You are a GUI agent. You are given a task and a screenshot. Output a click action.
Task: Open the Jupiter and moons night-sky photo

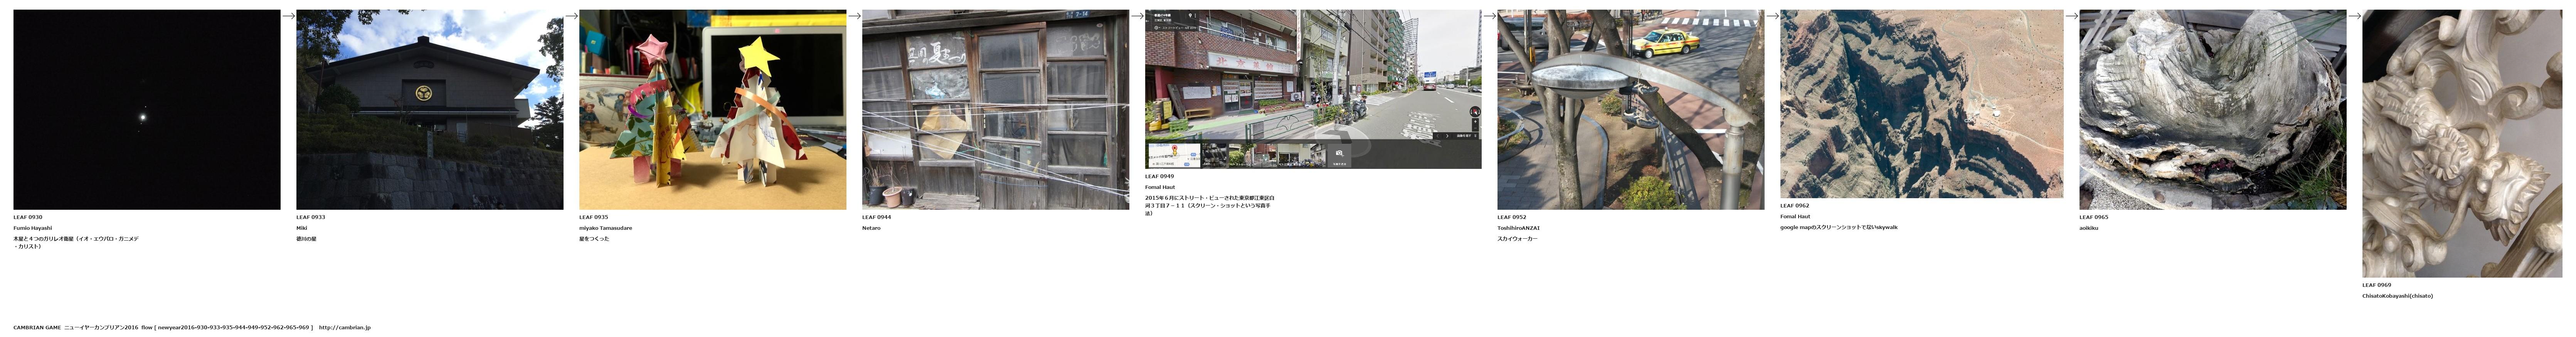147,110
